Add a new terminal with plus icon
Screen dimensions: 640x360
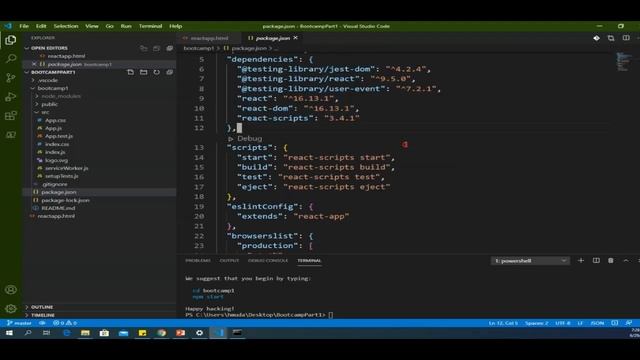[581, 260]
